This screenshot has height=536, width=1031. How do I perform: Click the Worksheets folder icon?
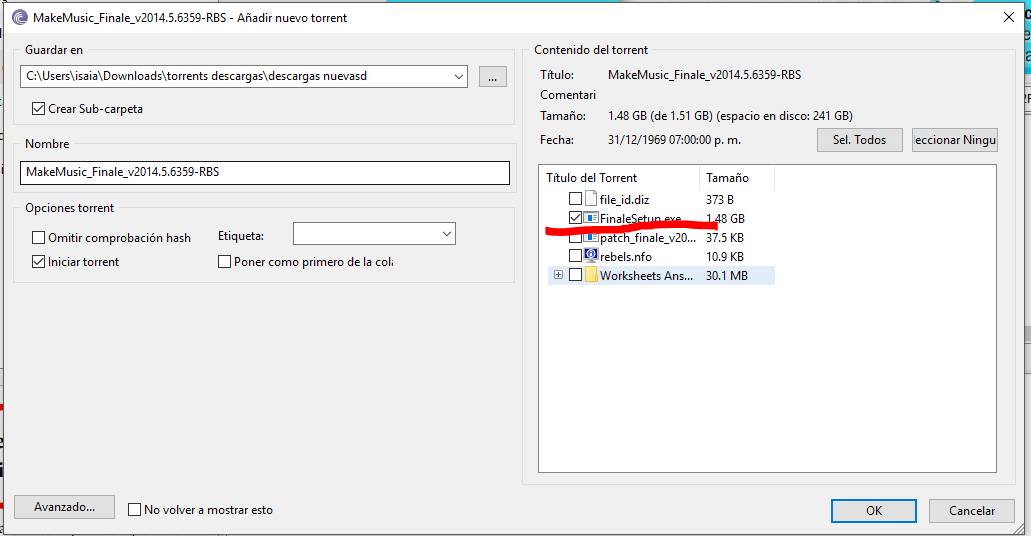(x=590, y=275)
